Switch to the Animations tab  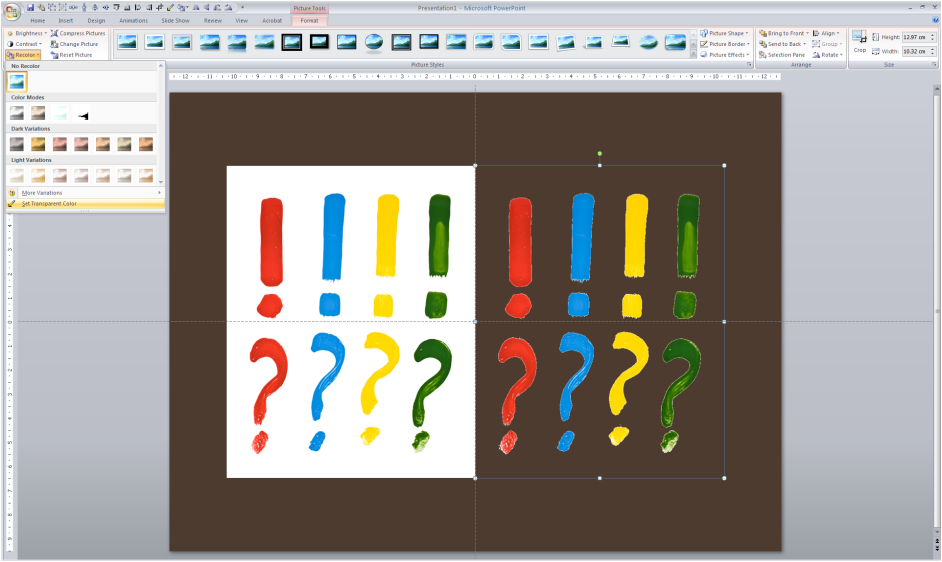click(133, 20)
